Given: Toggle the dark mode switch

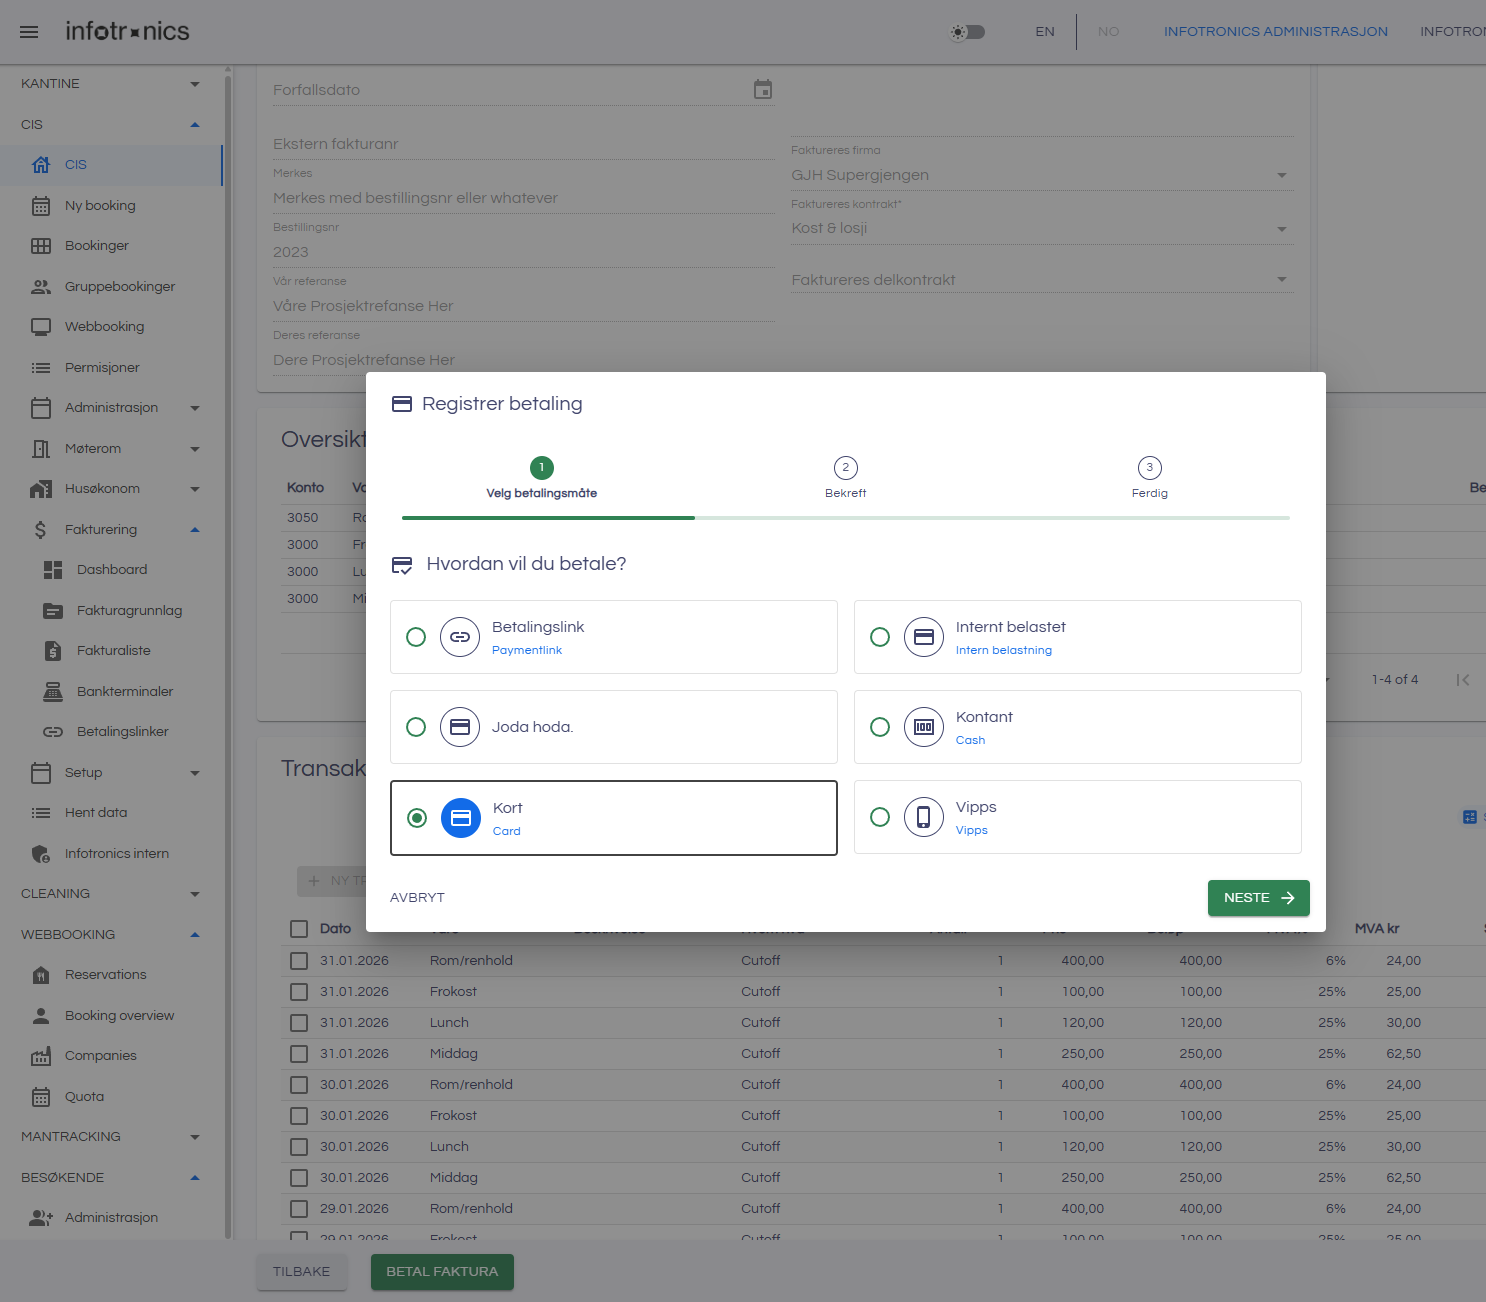Looking at the screenshot, I should tap(967, 32).
